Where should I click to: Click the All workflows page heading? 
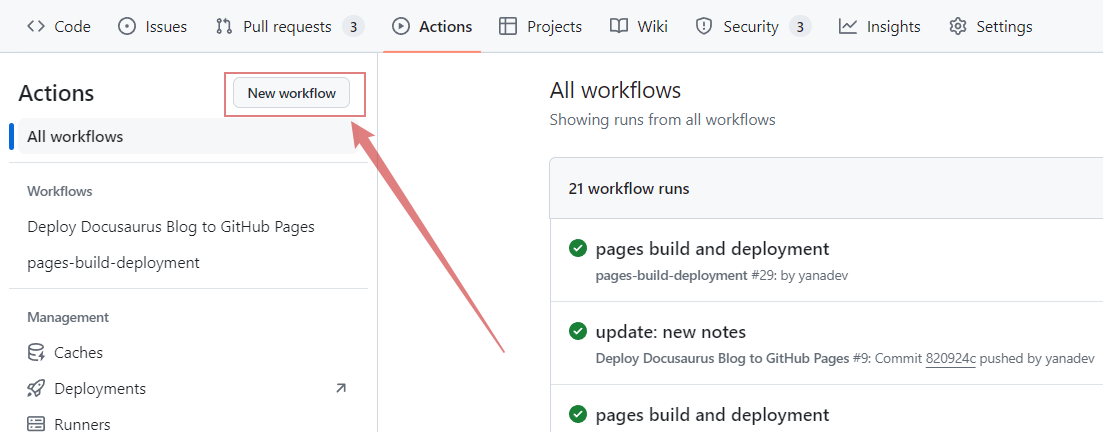pos(616,90)
